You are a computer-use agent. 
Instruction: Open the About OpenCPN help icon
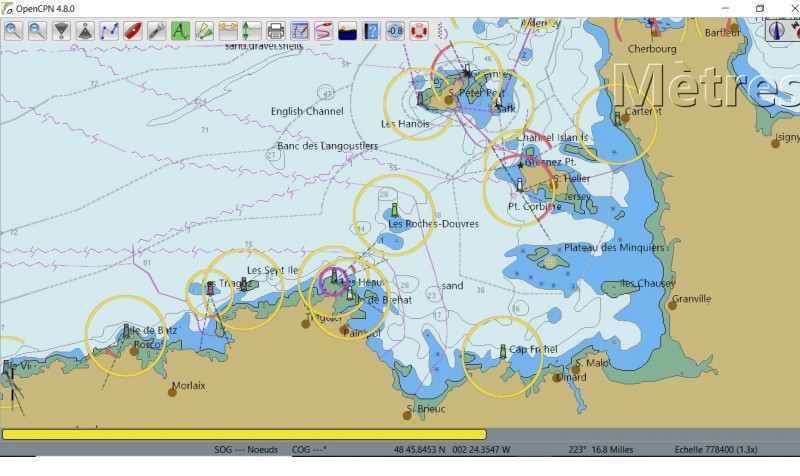click(x=372, y=30)
